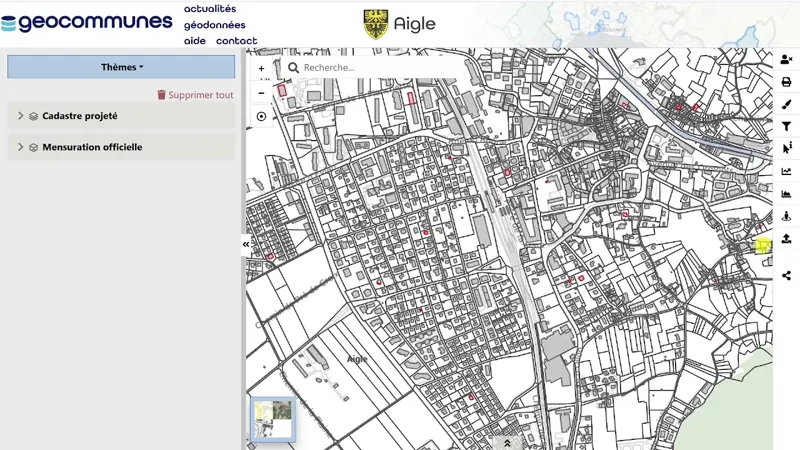Image resolution: width=800 pixels, height=450 pixels.
Task: Zoom in with the plus button
Action: tap(261, 69)
